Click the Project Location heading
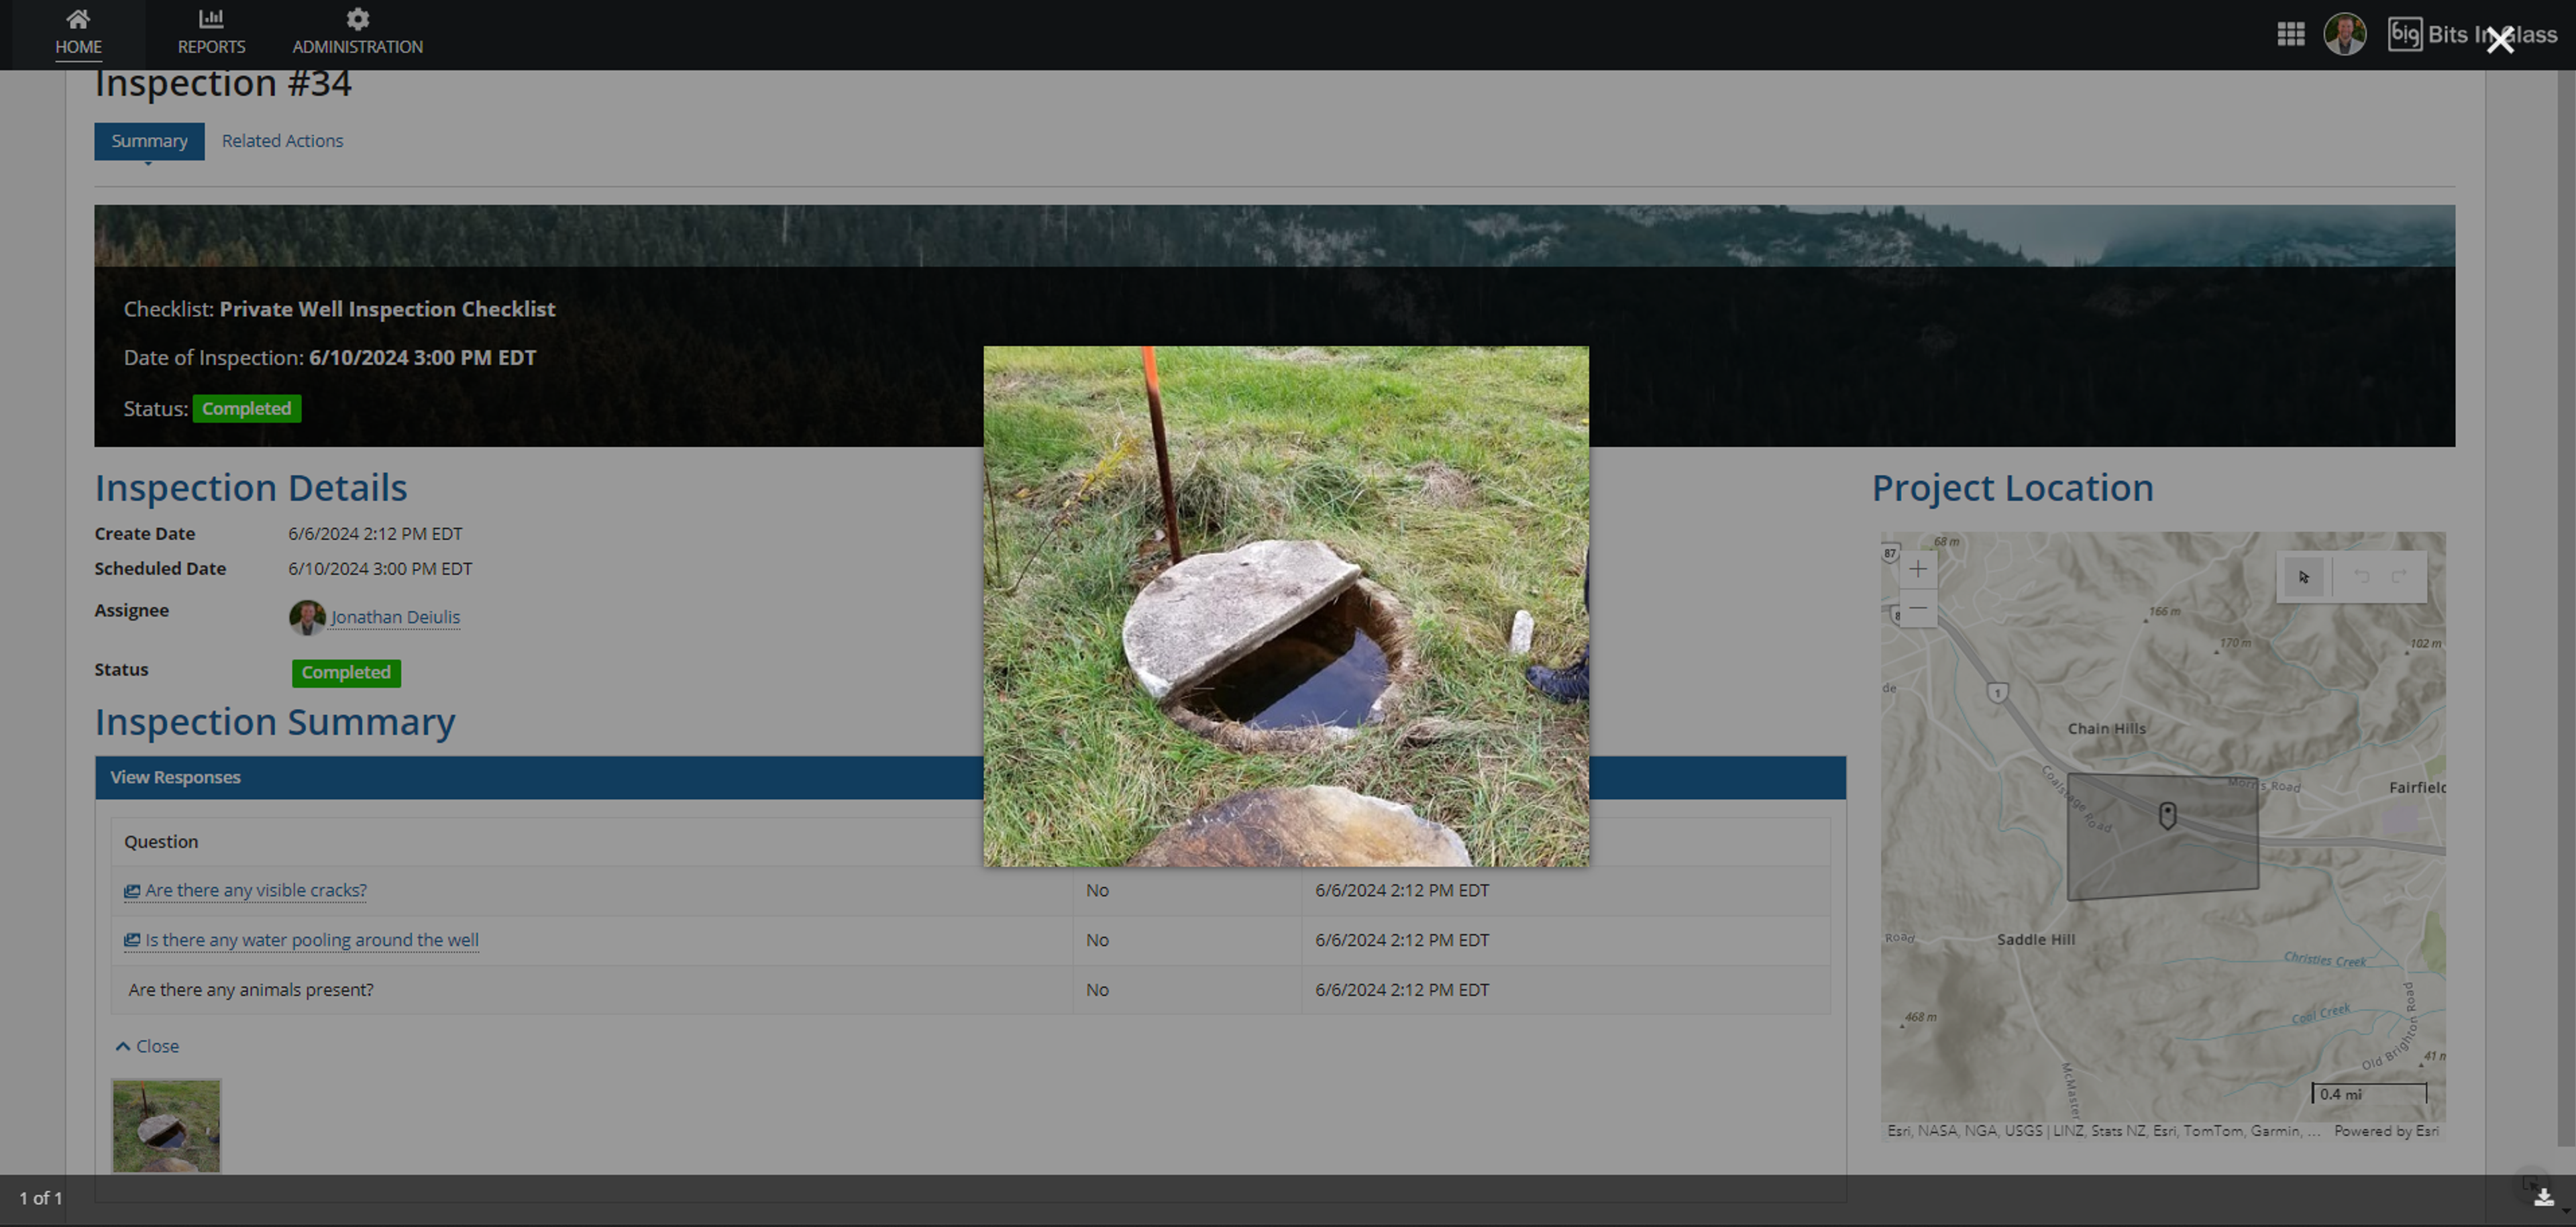Image resolution: width=2576 pixels, height=1227 pixels. point(2012,488)
